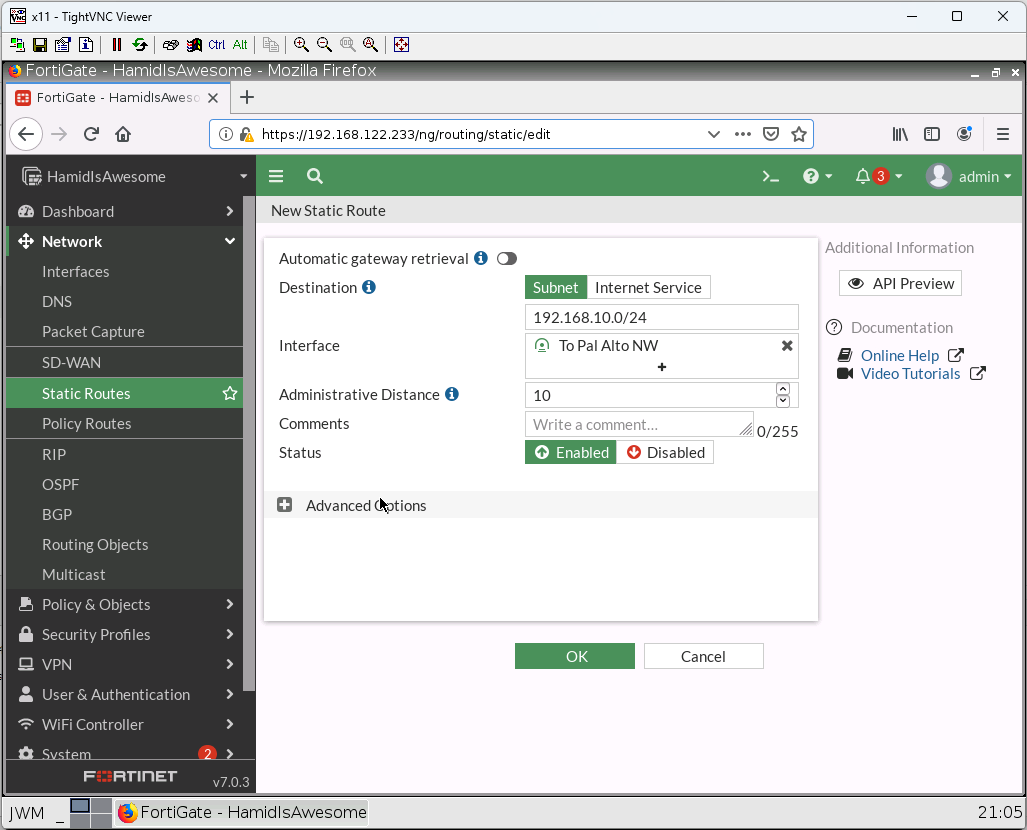
Task: Click the Firefox home icon
Action: (x=123, y=134)
